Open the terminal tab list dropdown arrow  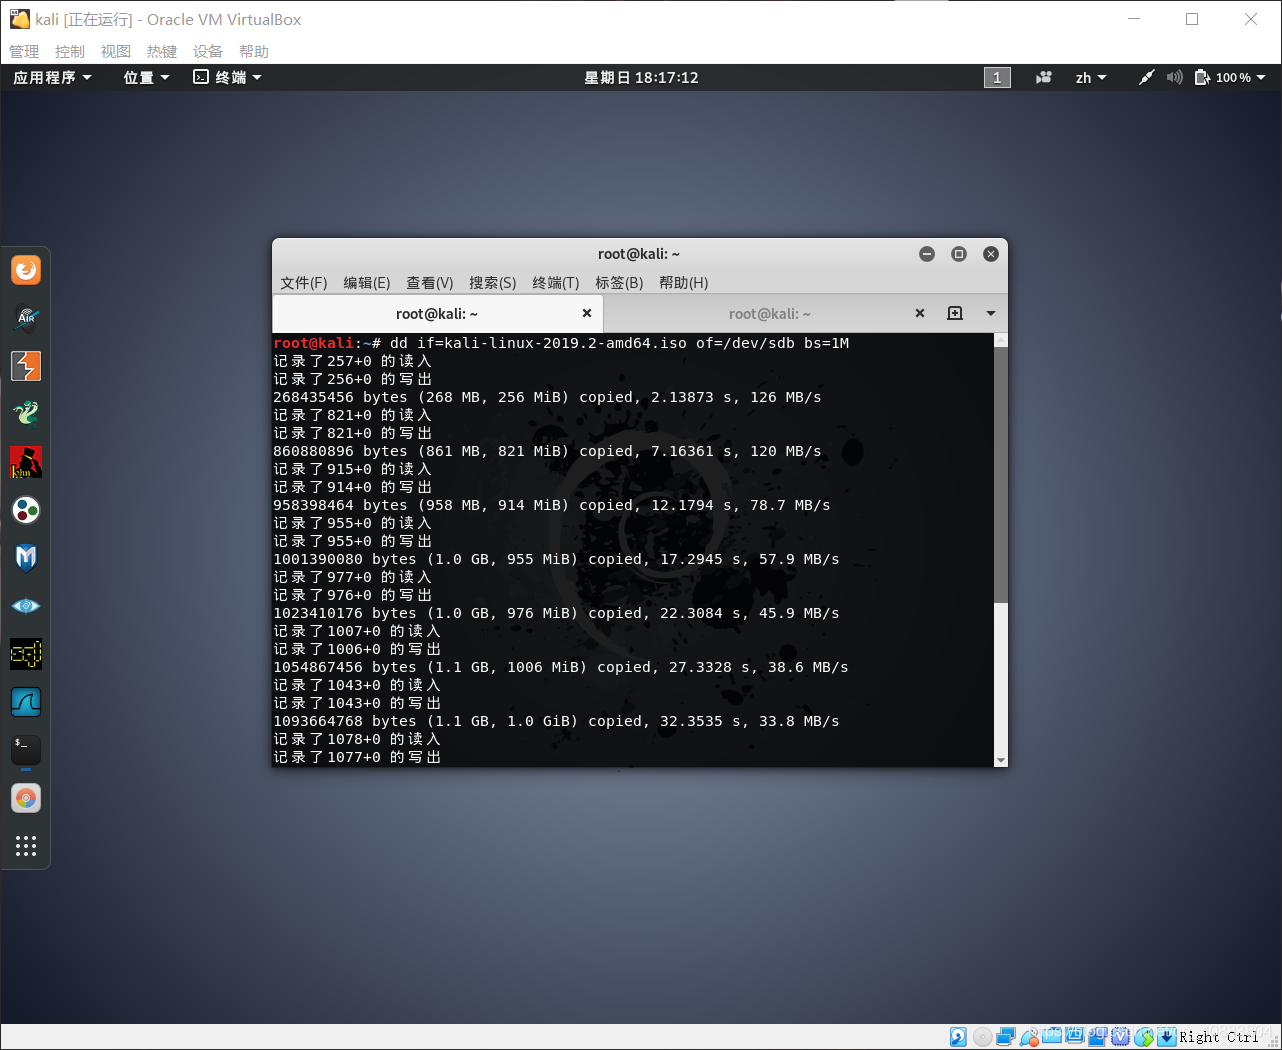coord(991,313)
